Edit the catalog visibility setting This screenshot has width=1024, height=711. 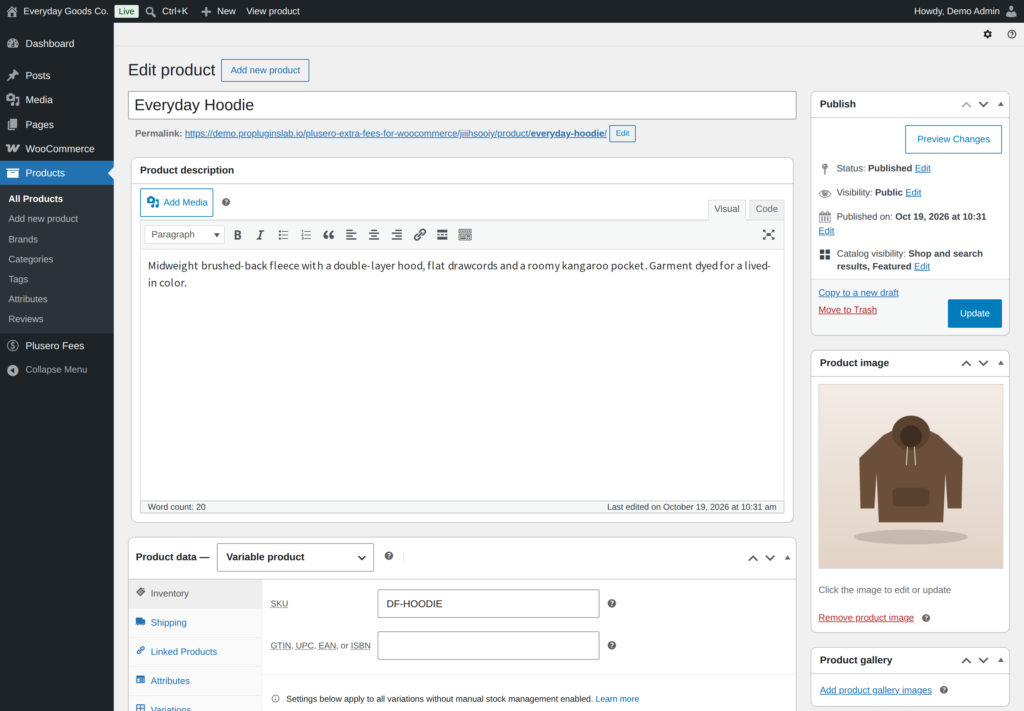pyautogui.click(x=921, y=266)
